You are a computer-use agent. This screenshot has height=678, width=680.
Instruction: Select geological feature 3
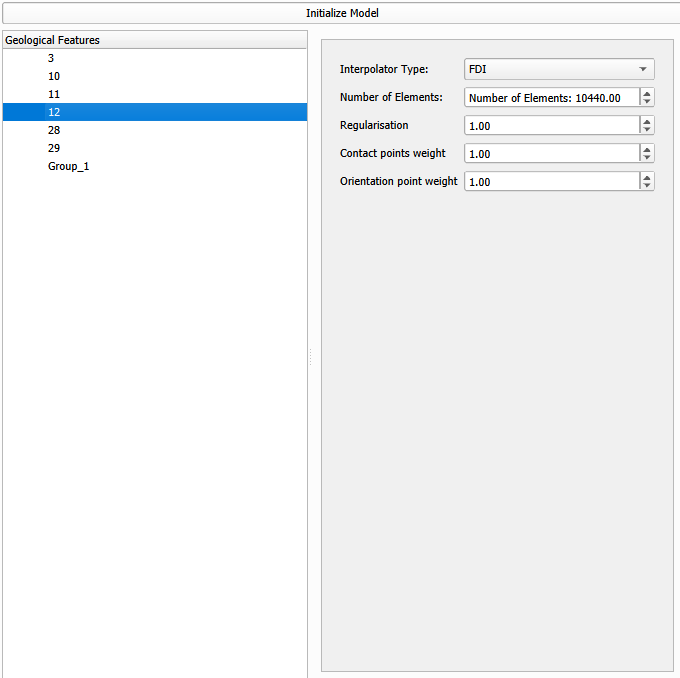(155, 58)
